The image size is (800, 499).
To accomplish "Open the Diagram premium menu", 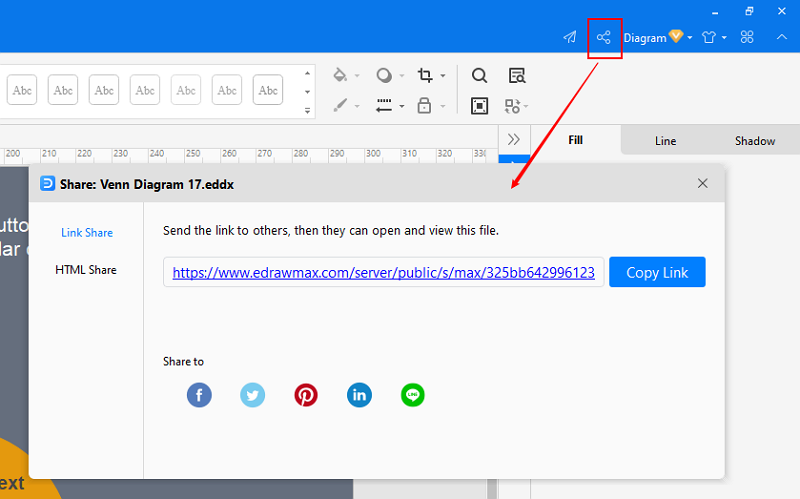I will pyautogui.click(x=658, y=37).
